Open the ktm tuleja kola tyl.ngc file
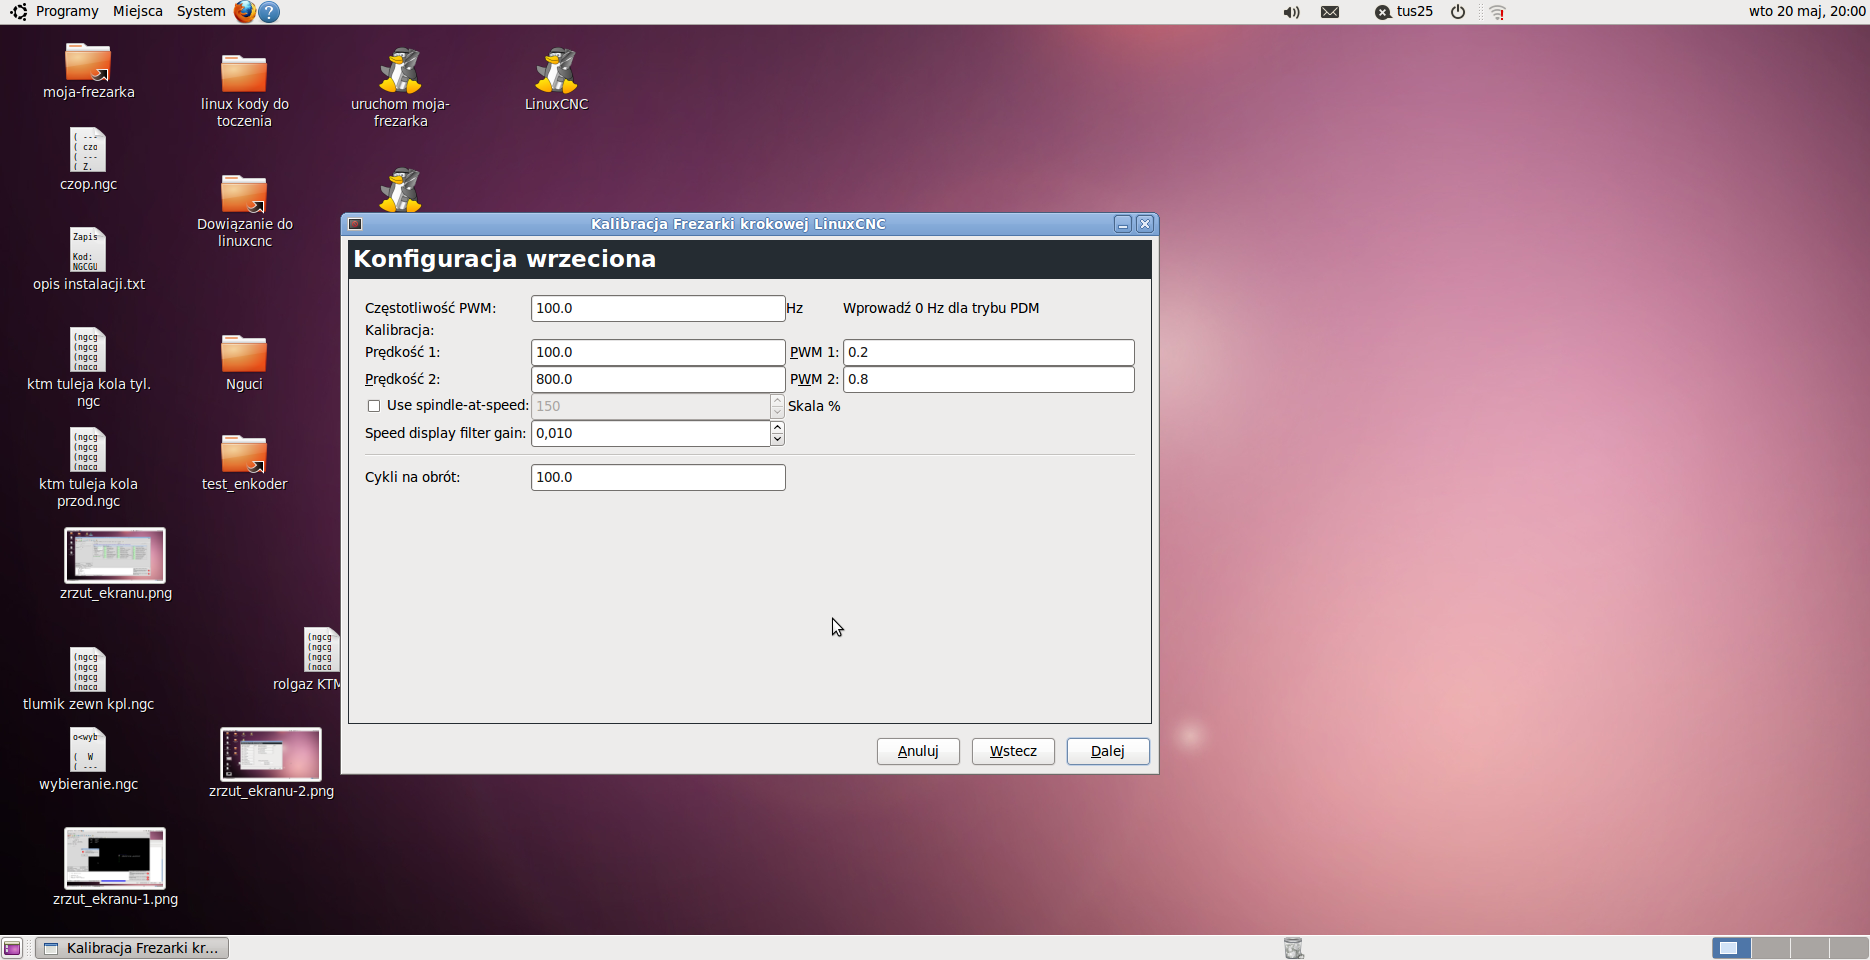 [88, 350]
